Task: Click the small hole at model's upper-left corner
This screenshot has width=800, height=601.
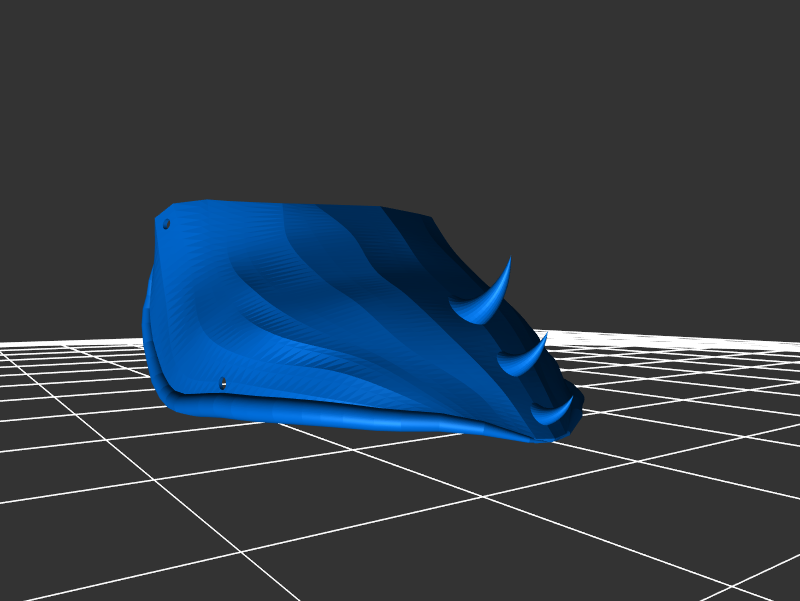Action: (166, 224)
